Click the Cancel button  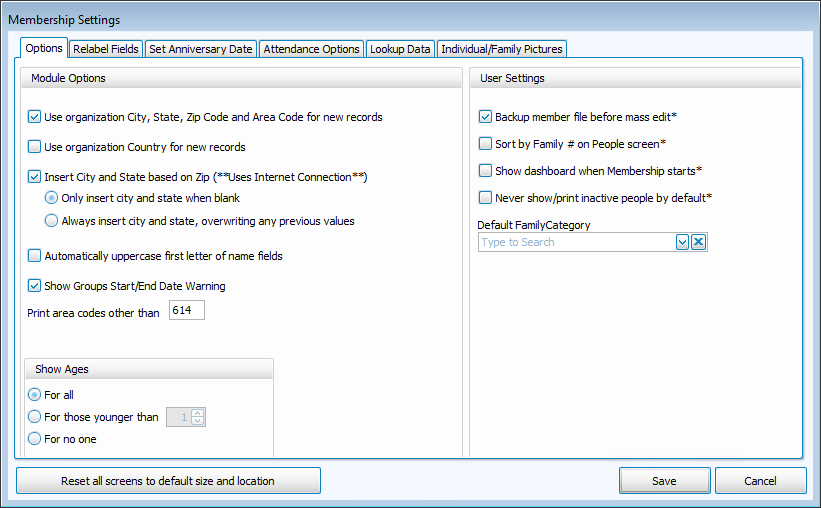(760, 481)
